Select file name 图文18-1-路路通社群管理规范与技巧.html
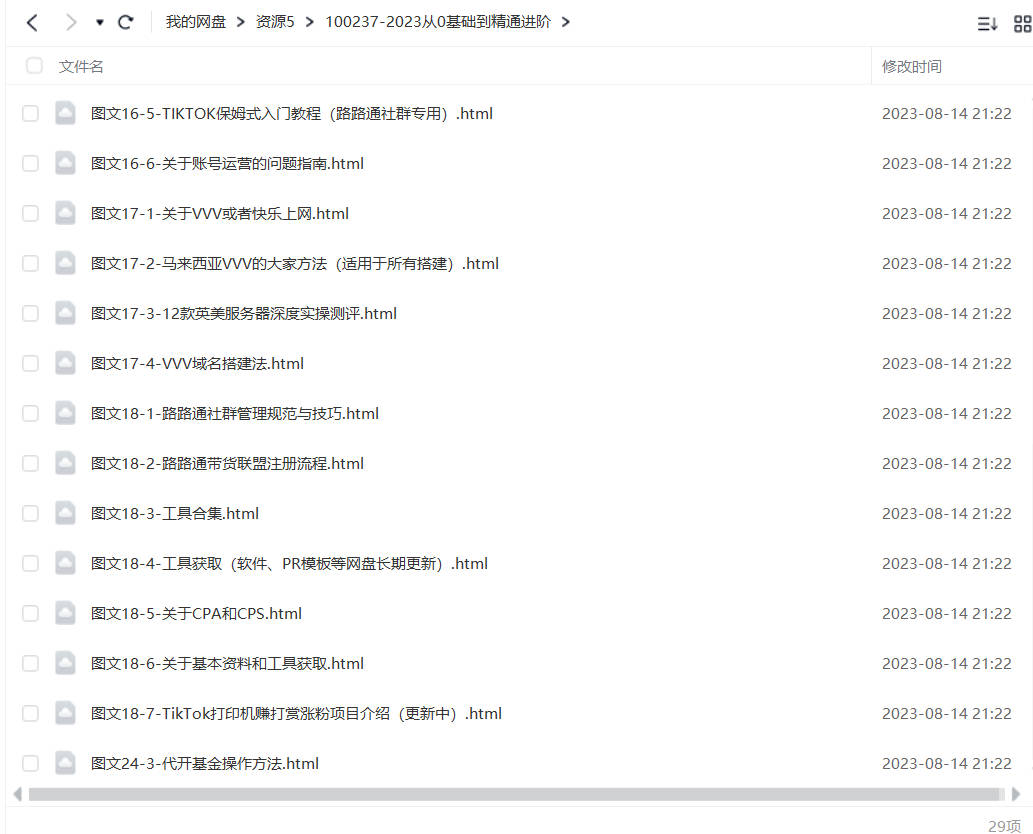Screen dimensions: 1033x834 click(x=235, y=414)
